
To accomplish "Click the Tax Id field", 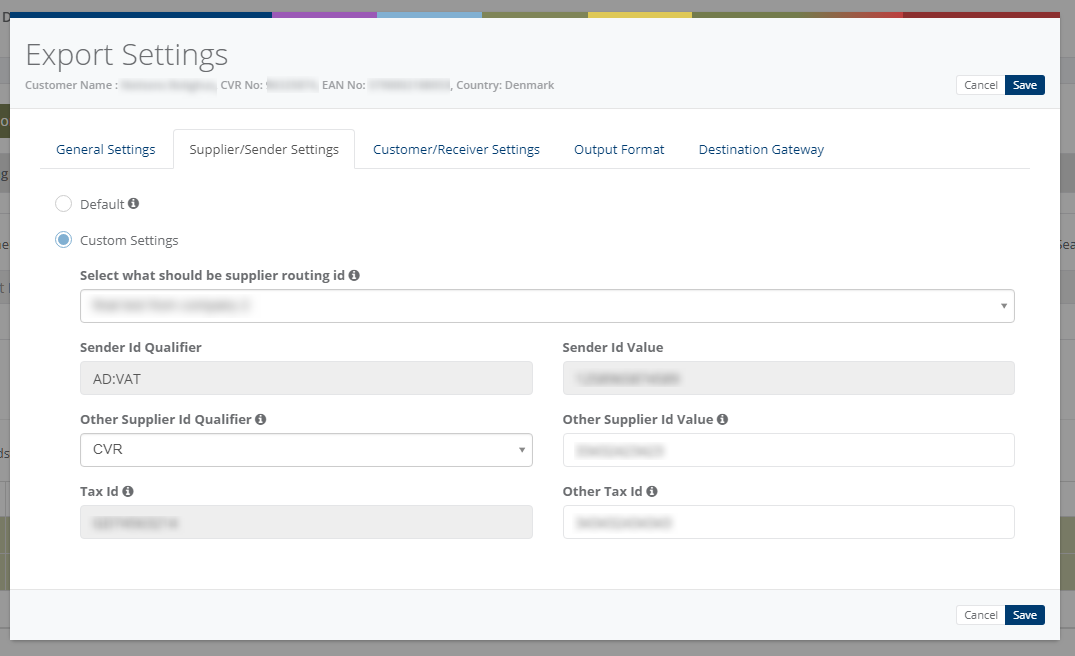I will coord(306,522).
